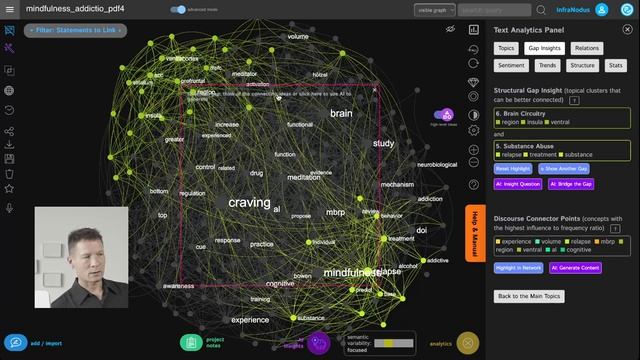The height and width of the screenshot is (360, 640).
Task: Click the redo circular arrow icon
Action: coord(473,63)
